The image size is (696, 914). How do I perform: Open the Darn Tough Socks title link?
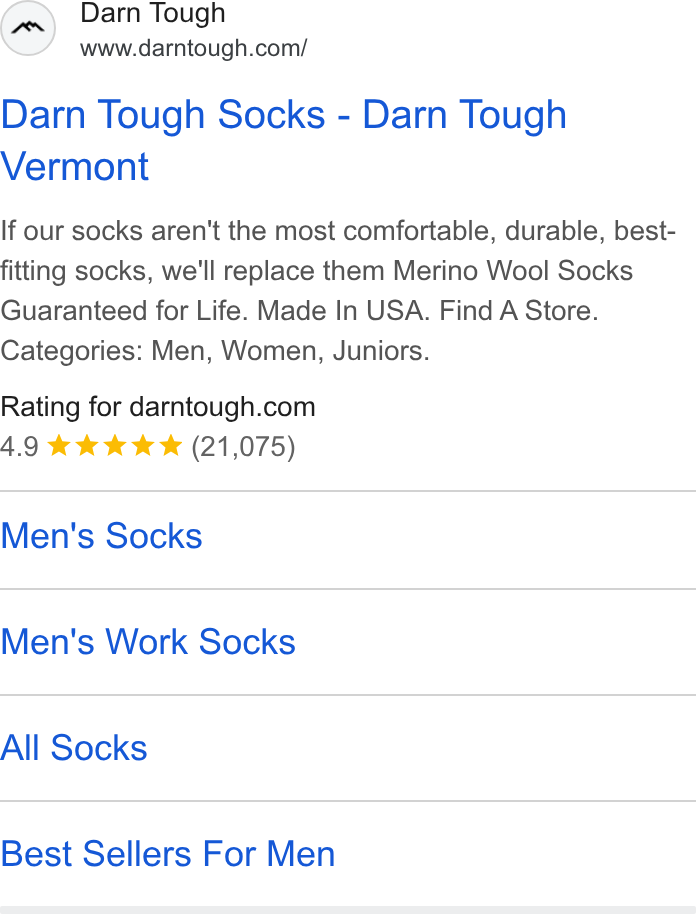pos(283,140)
